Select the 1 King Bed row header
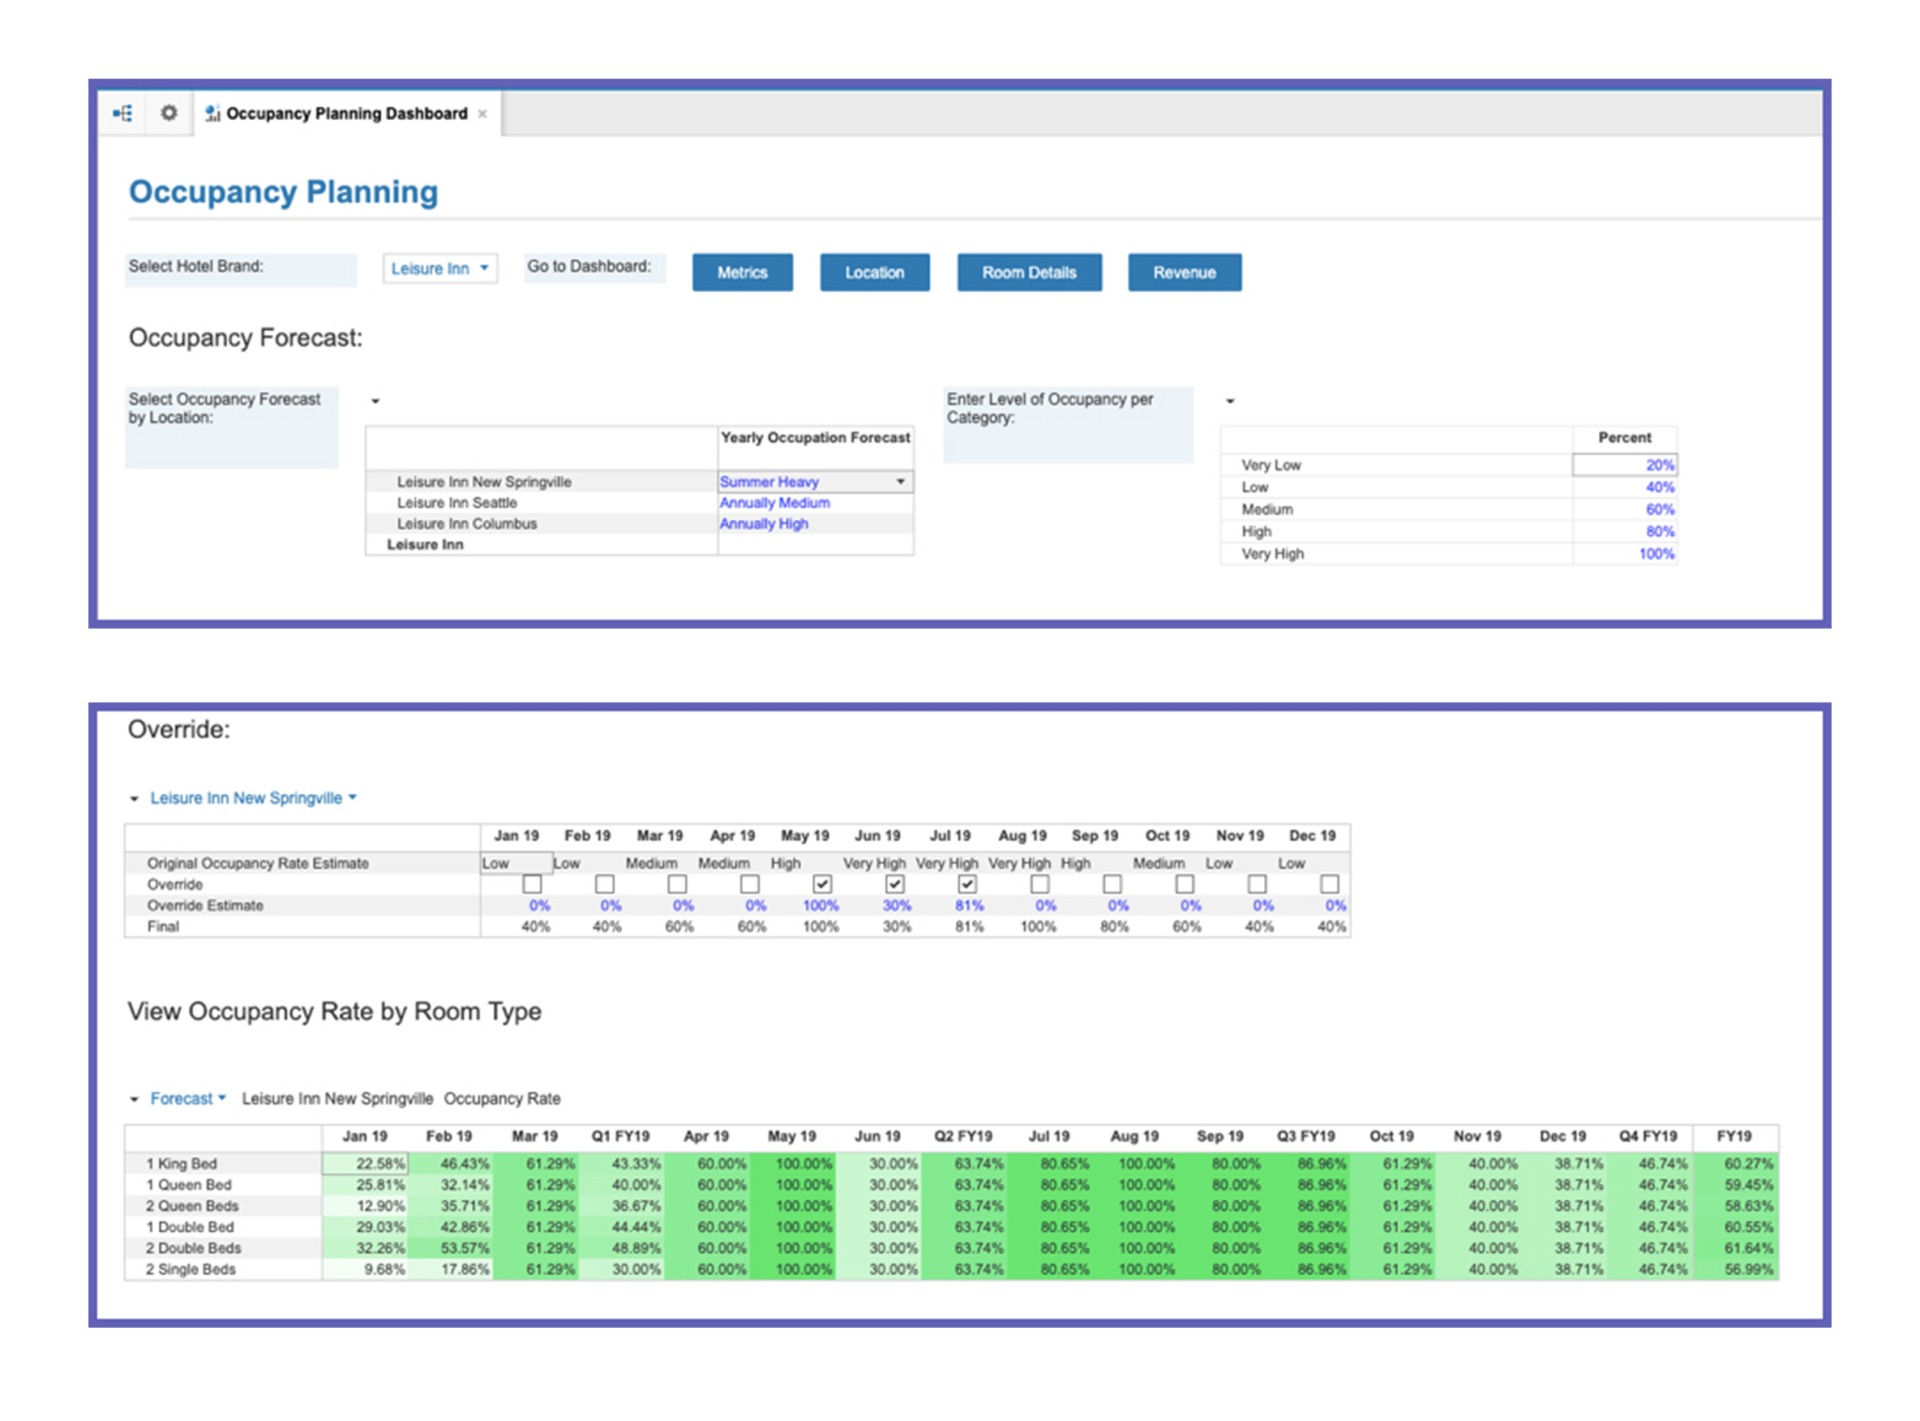 223,1164
